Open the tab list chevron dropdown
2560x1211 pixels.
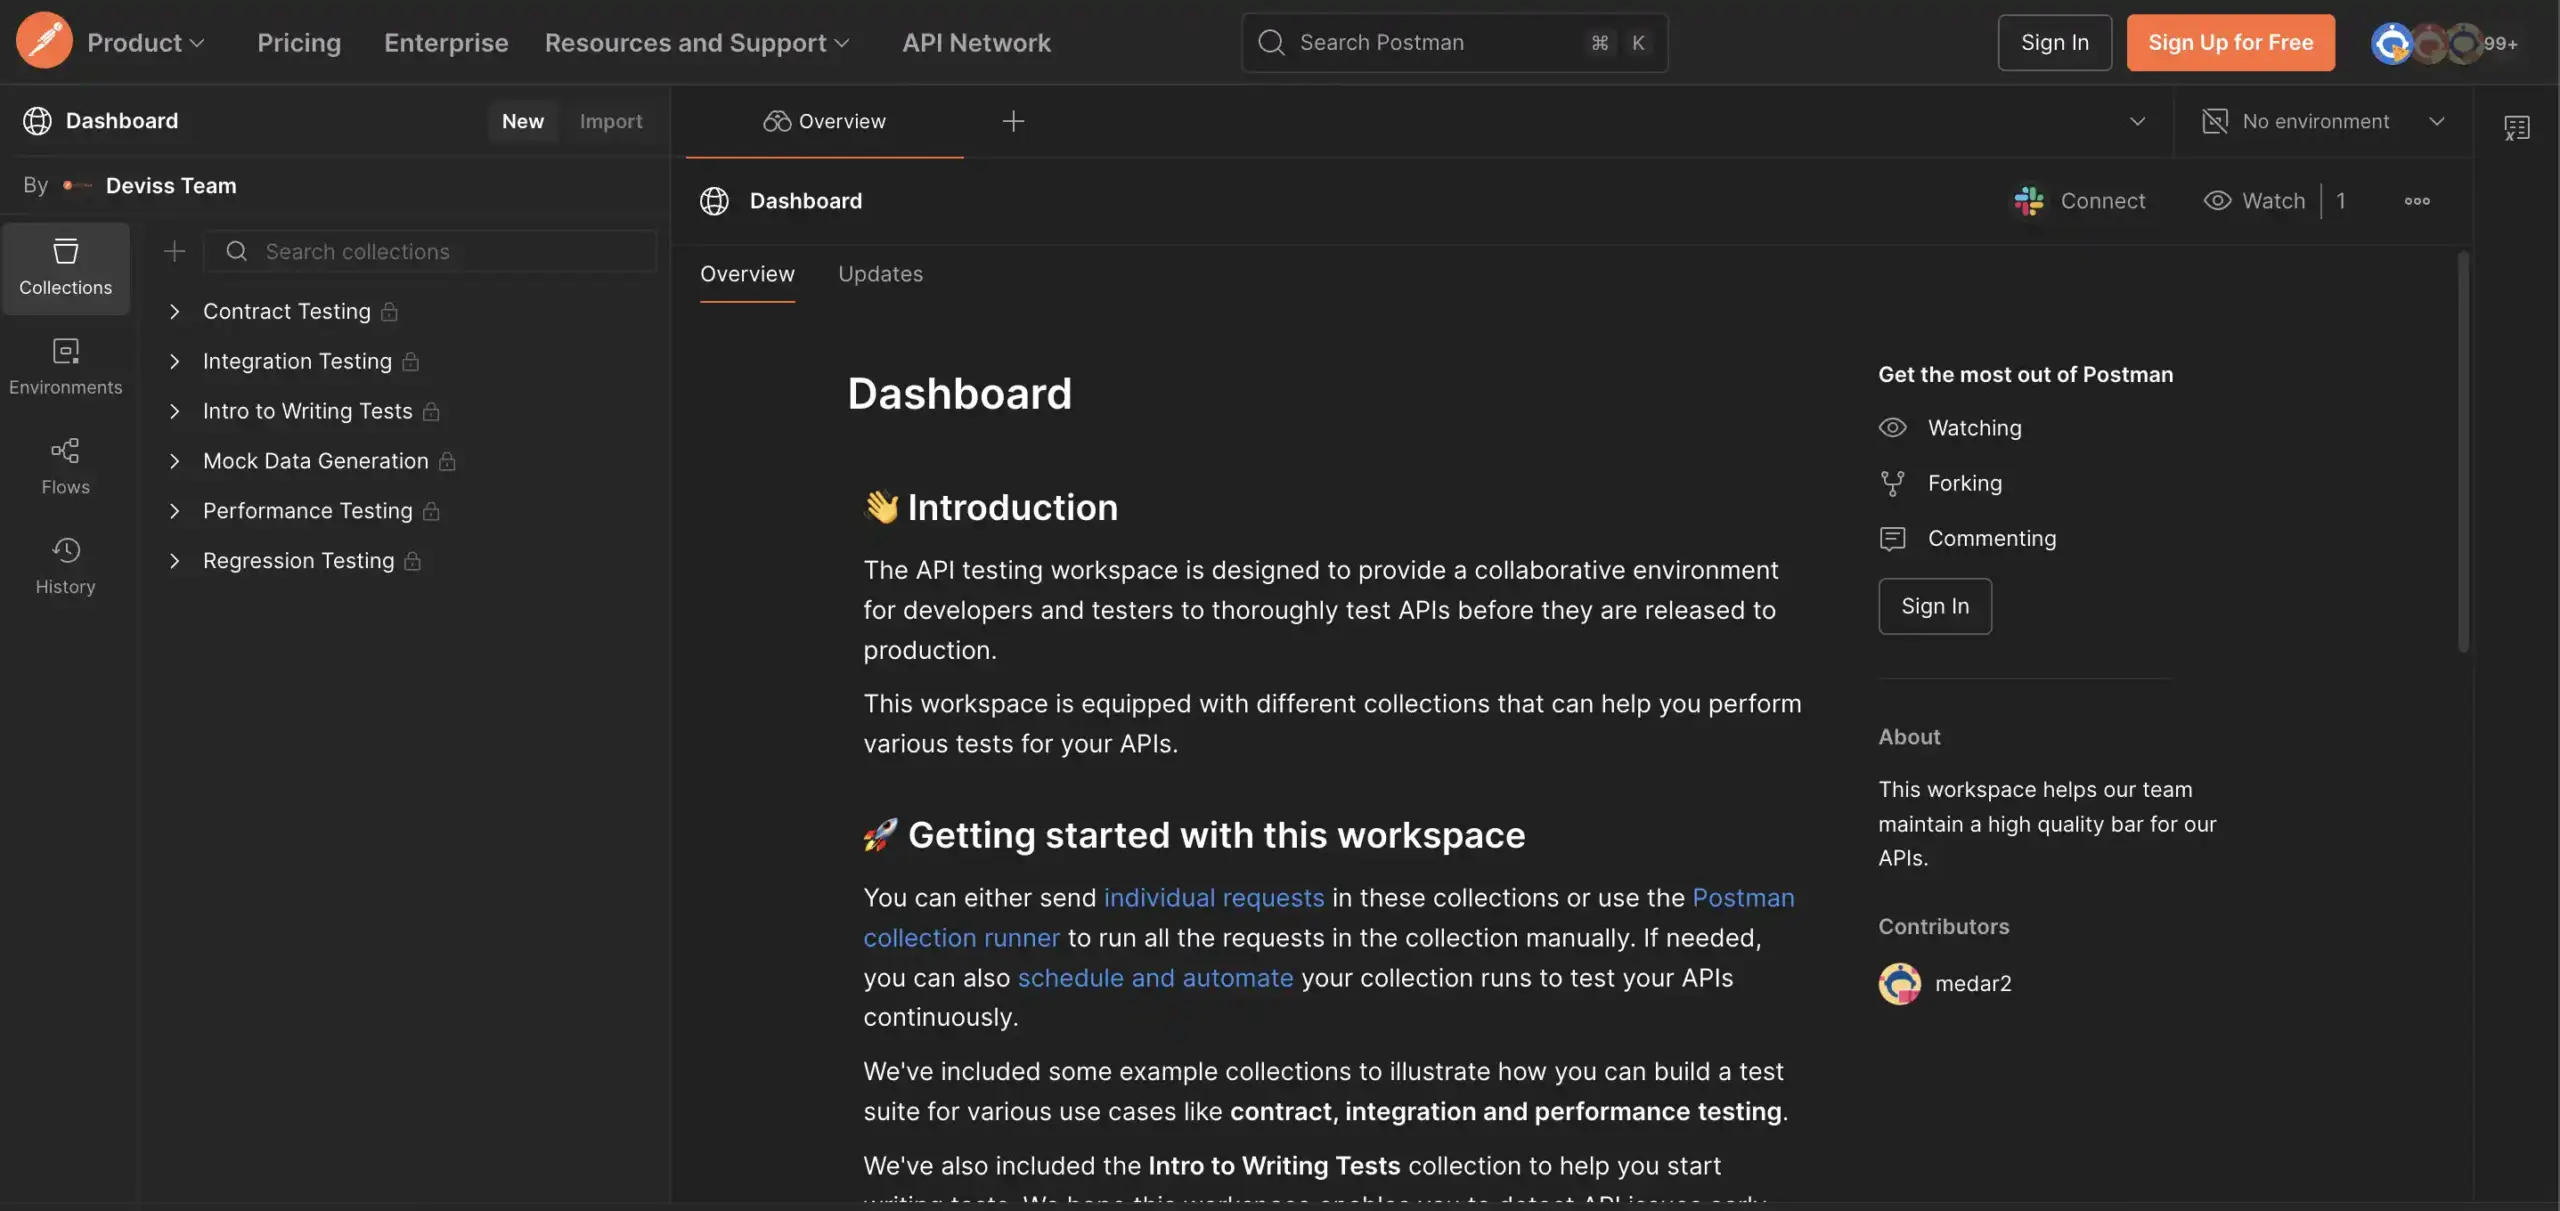pos(2137,121)
